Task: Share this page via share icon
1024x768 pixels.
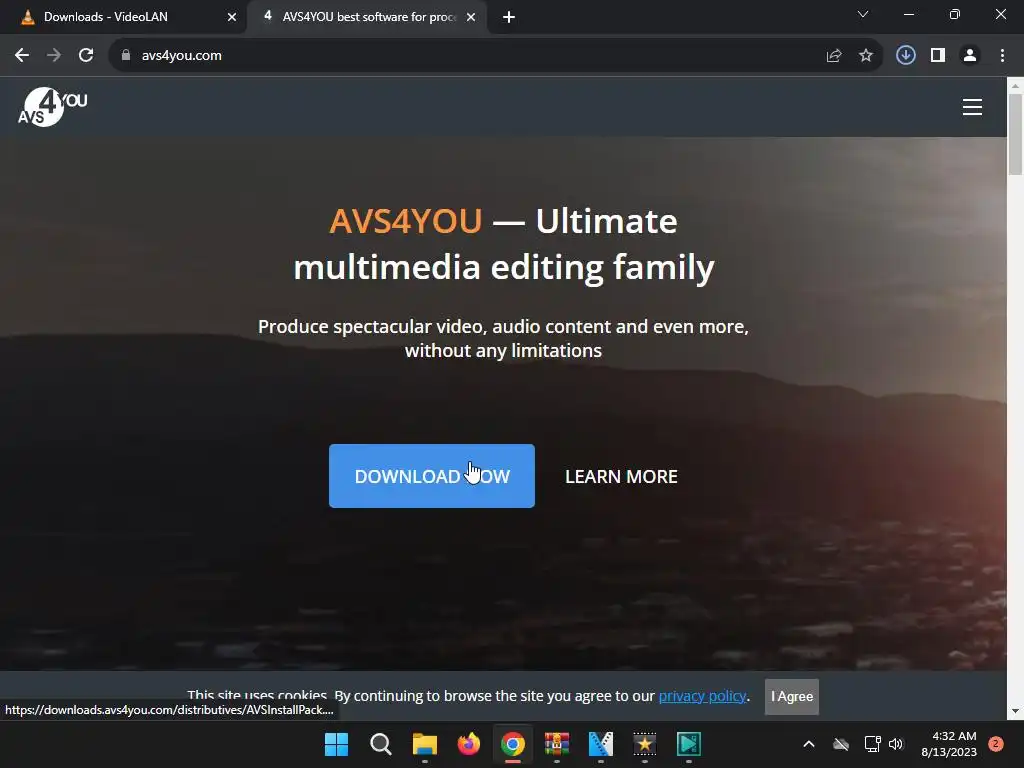Action: tap(833, 56)
